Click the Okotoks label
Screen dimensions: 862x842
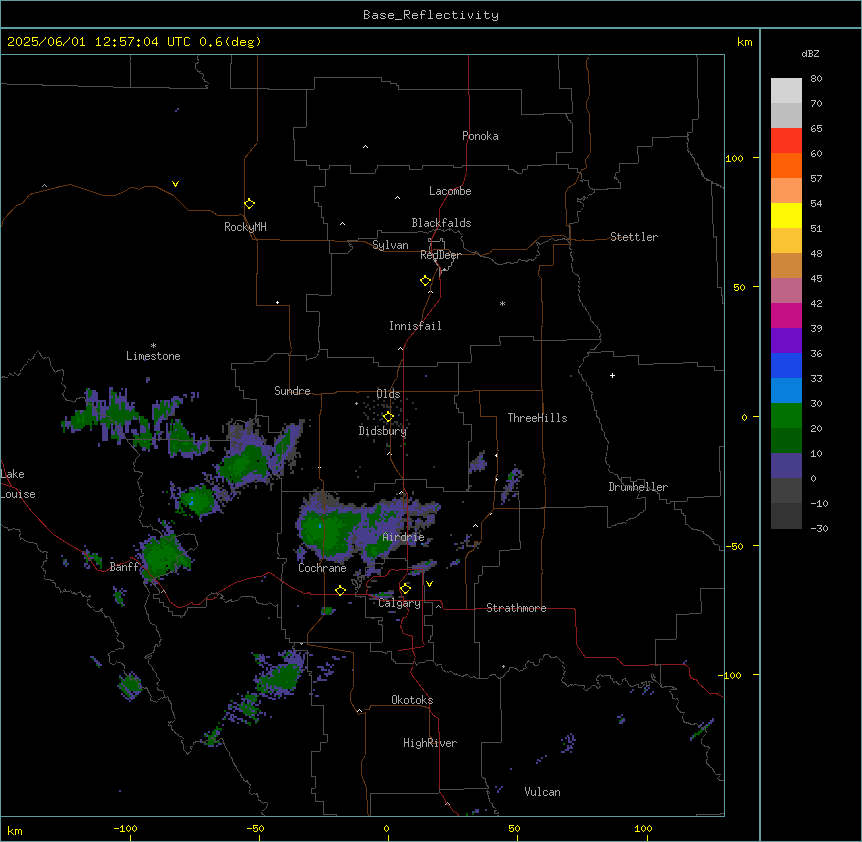click(x=412, y=700)
